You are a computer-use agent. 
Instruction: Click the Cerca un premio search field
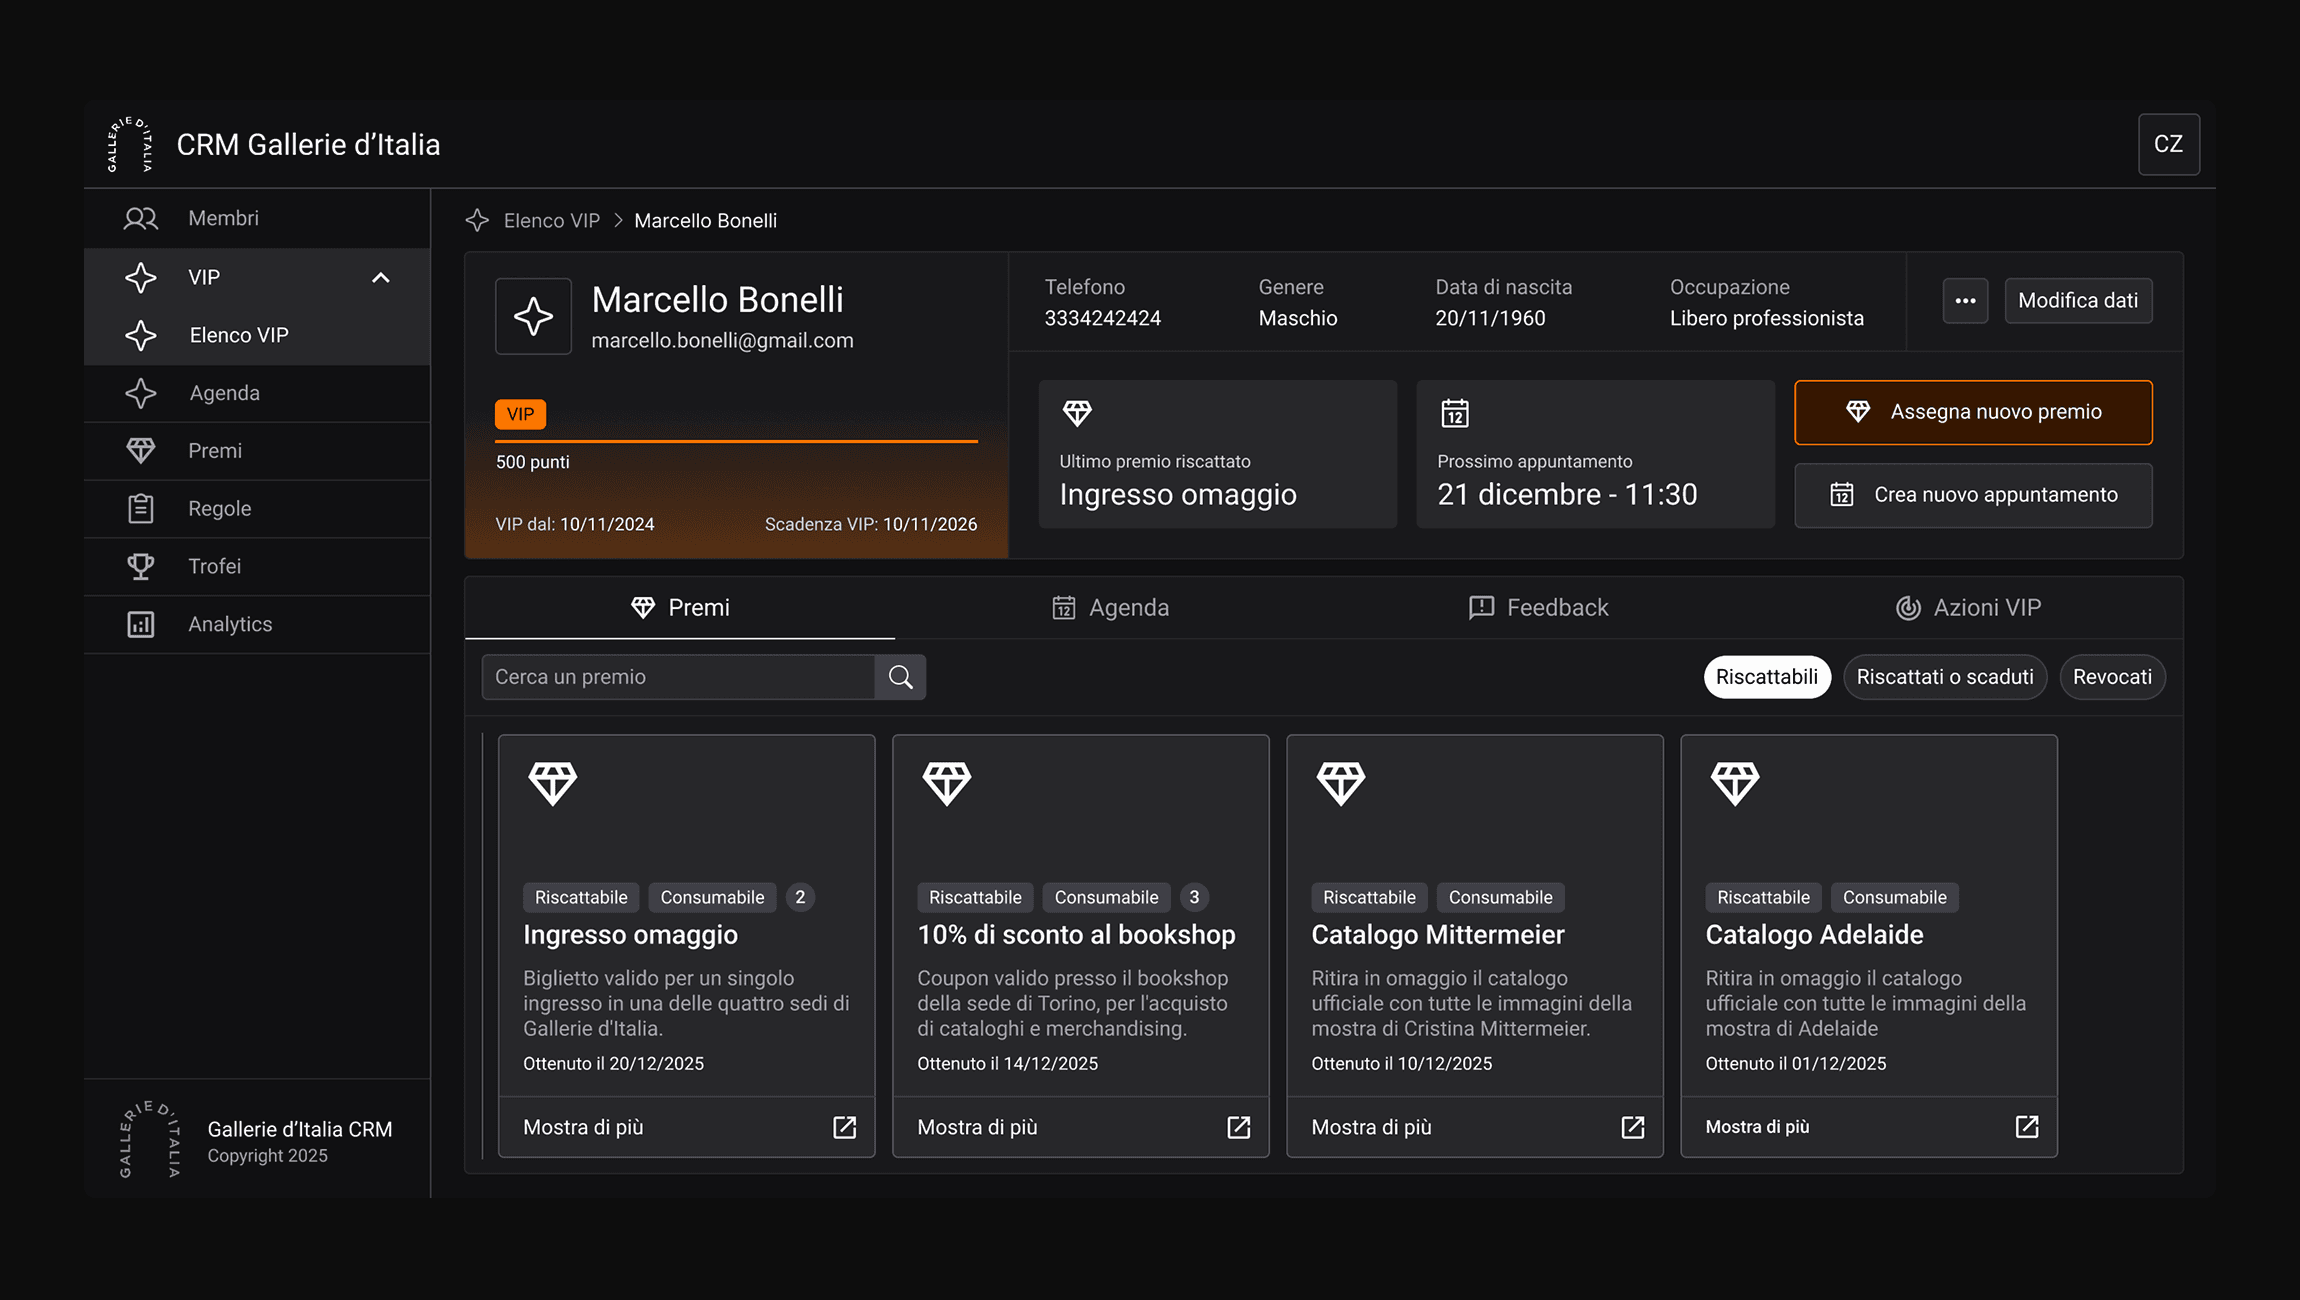(x=678, y=677)
